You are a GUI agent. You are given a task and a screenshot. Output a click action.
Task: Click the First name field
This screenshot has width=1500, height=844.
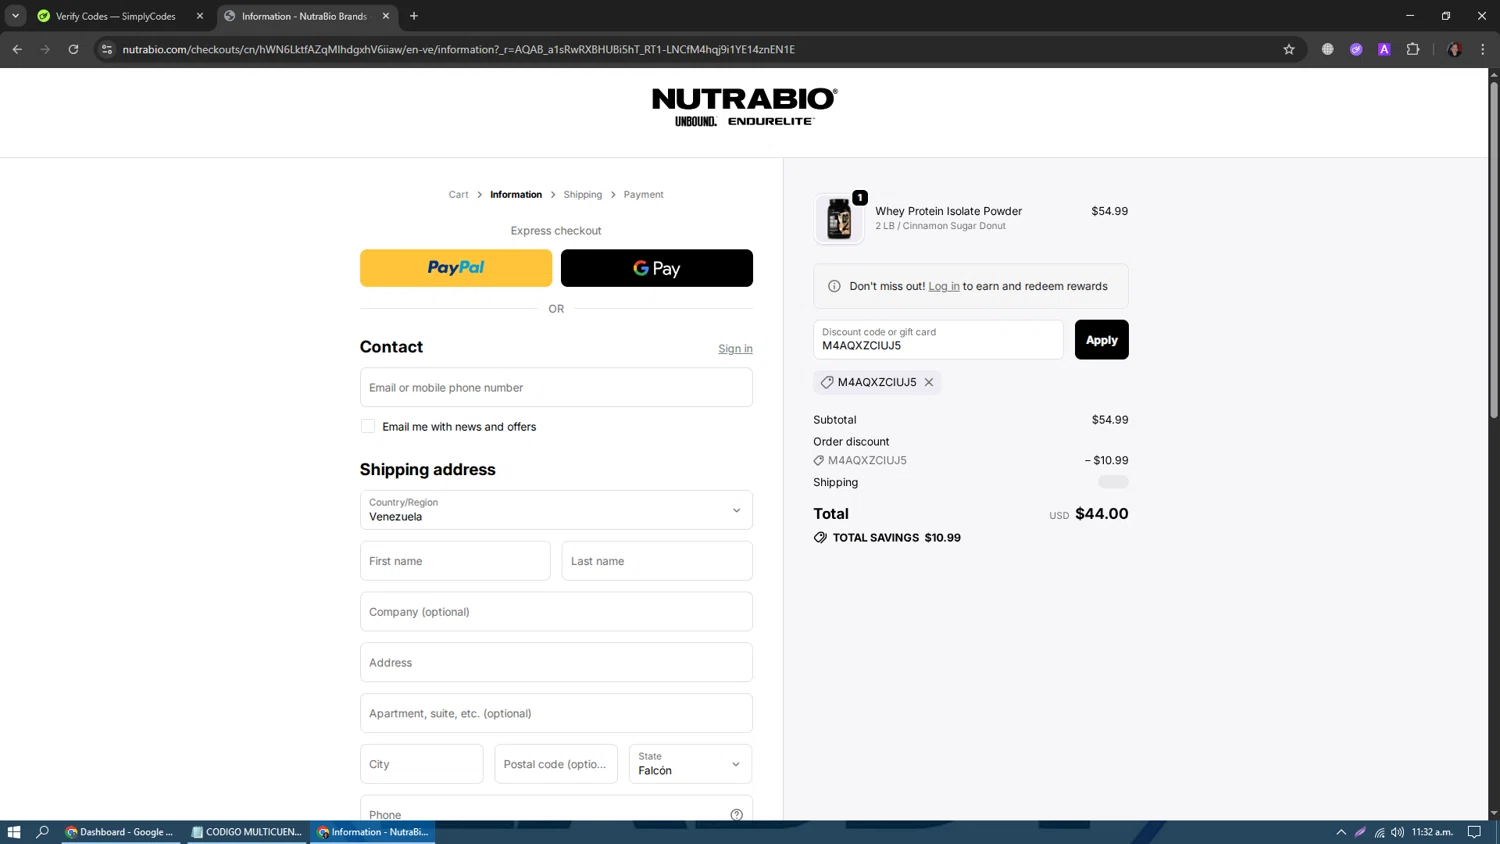455,561
